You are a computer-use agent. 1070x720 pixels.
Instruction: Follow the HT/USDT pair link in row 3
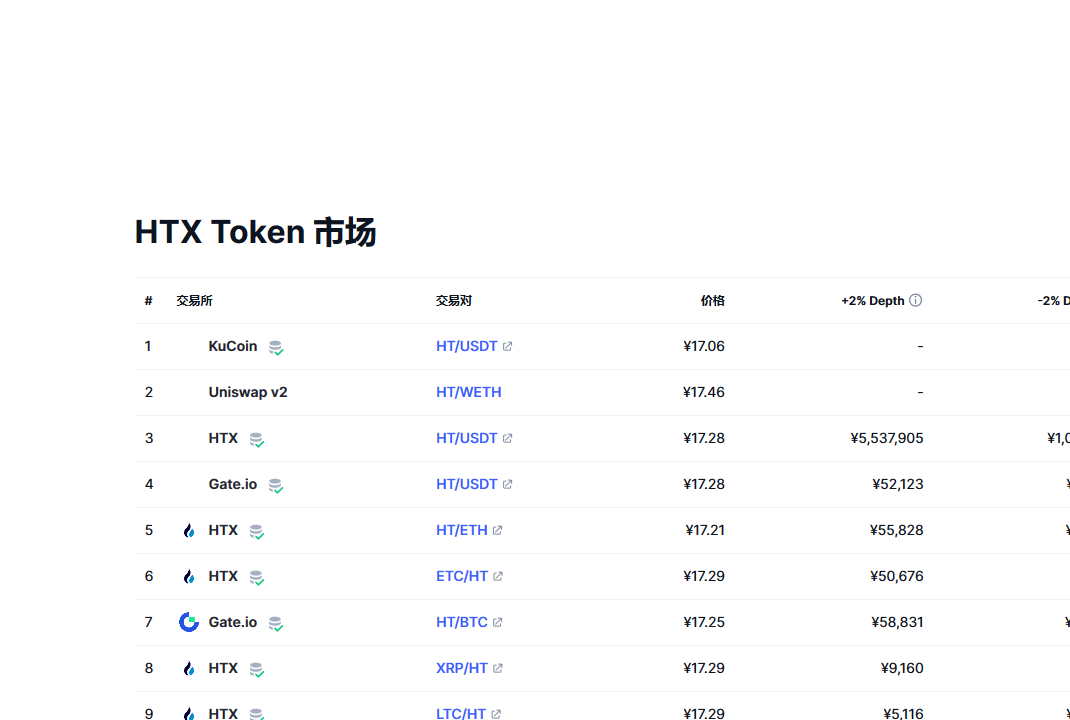pyautogui.click(x=467, y=438)
